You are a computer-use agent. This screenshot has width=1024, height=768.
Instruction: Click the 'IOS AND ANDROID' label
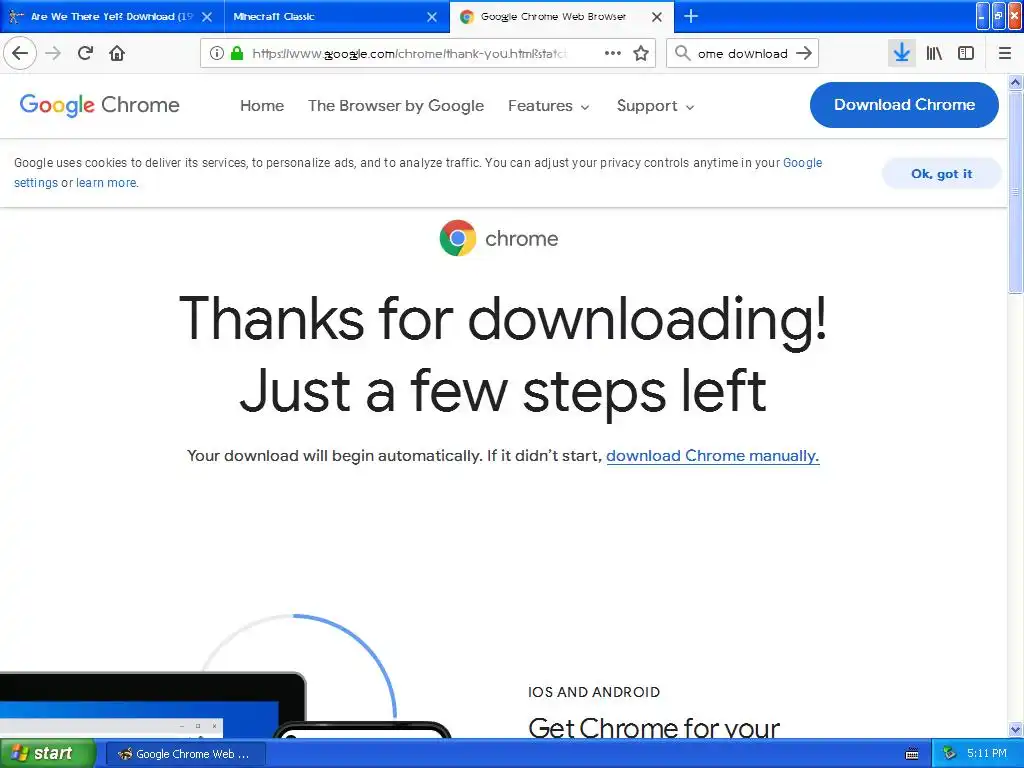pyautogui.click(x=594, y=692)
